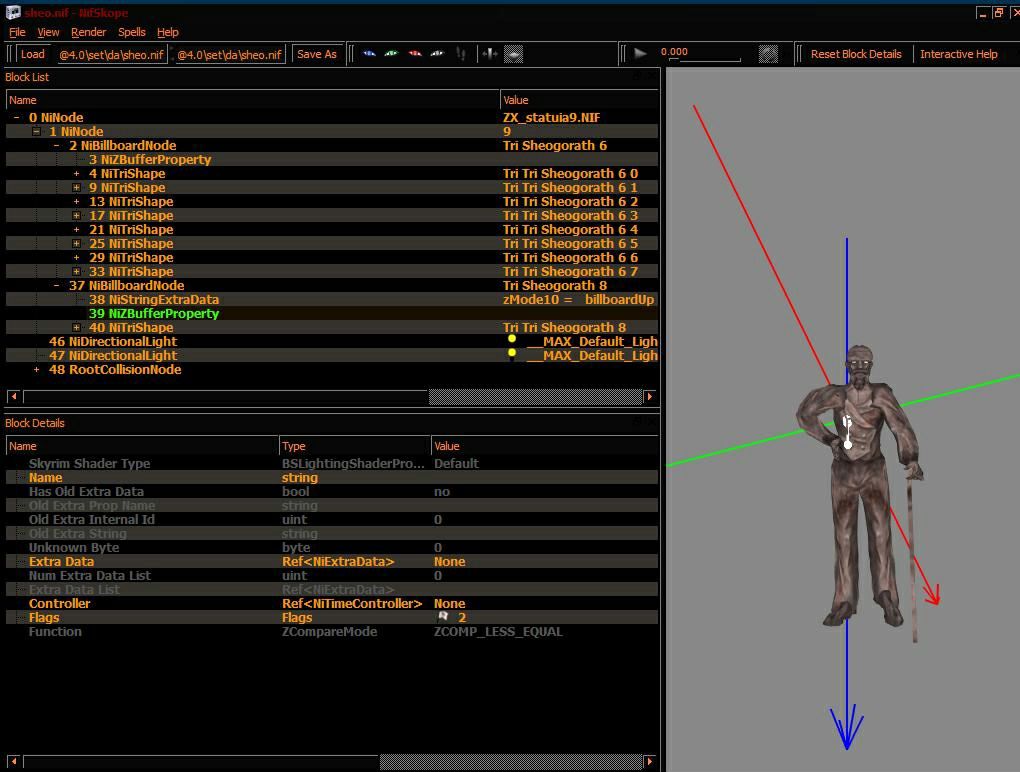Screen dimensions: 1020x772
Task: Click the save file path field
Action: (230, 55)
